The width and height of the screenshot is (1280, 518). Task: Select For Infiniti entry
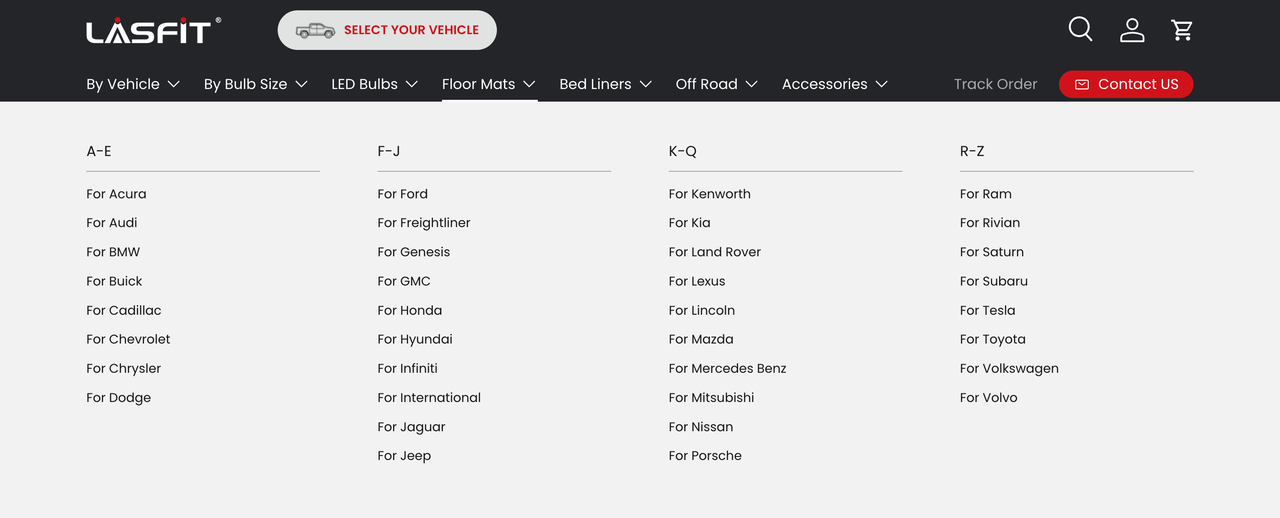click(x=408, y=368)
